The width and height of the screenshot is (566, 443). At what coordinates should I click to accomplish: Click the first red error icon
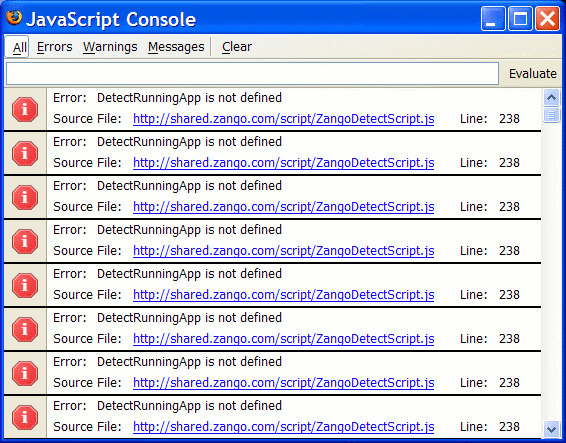(25, 109)
